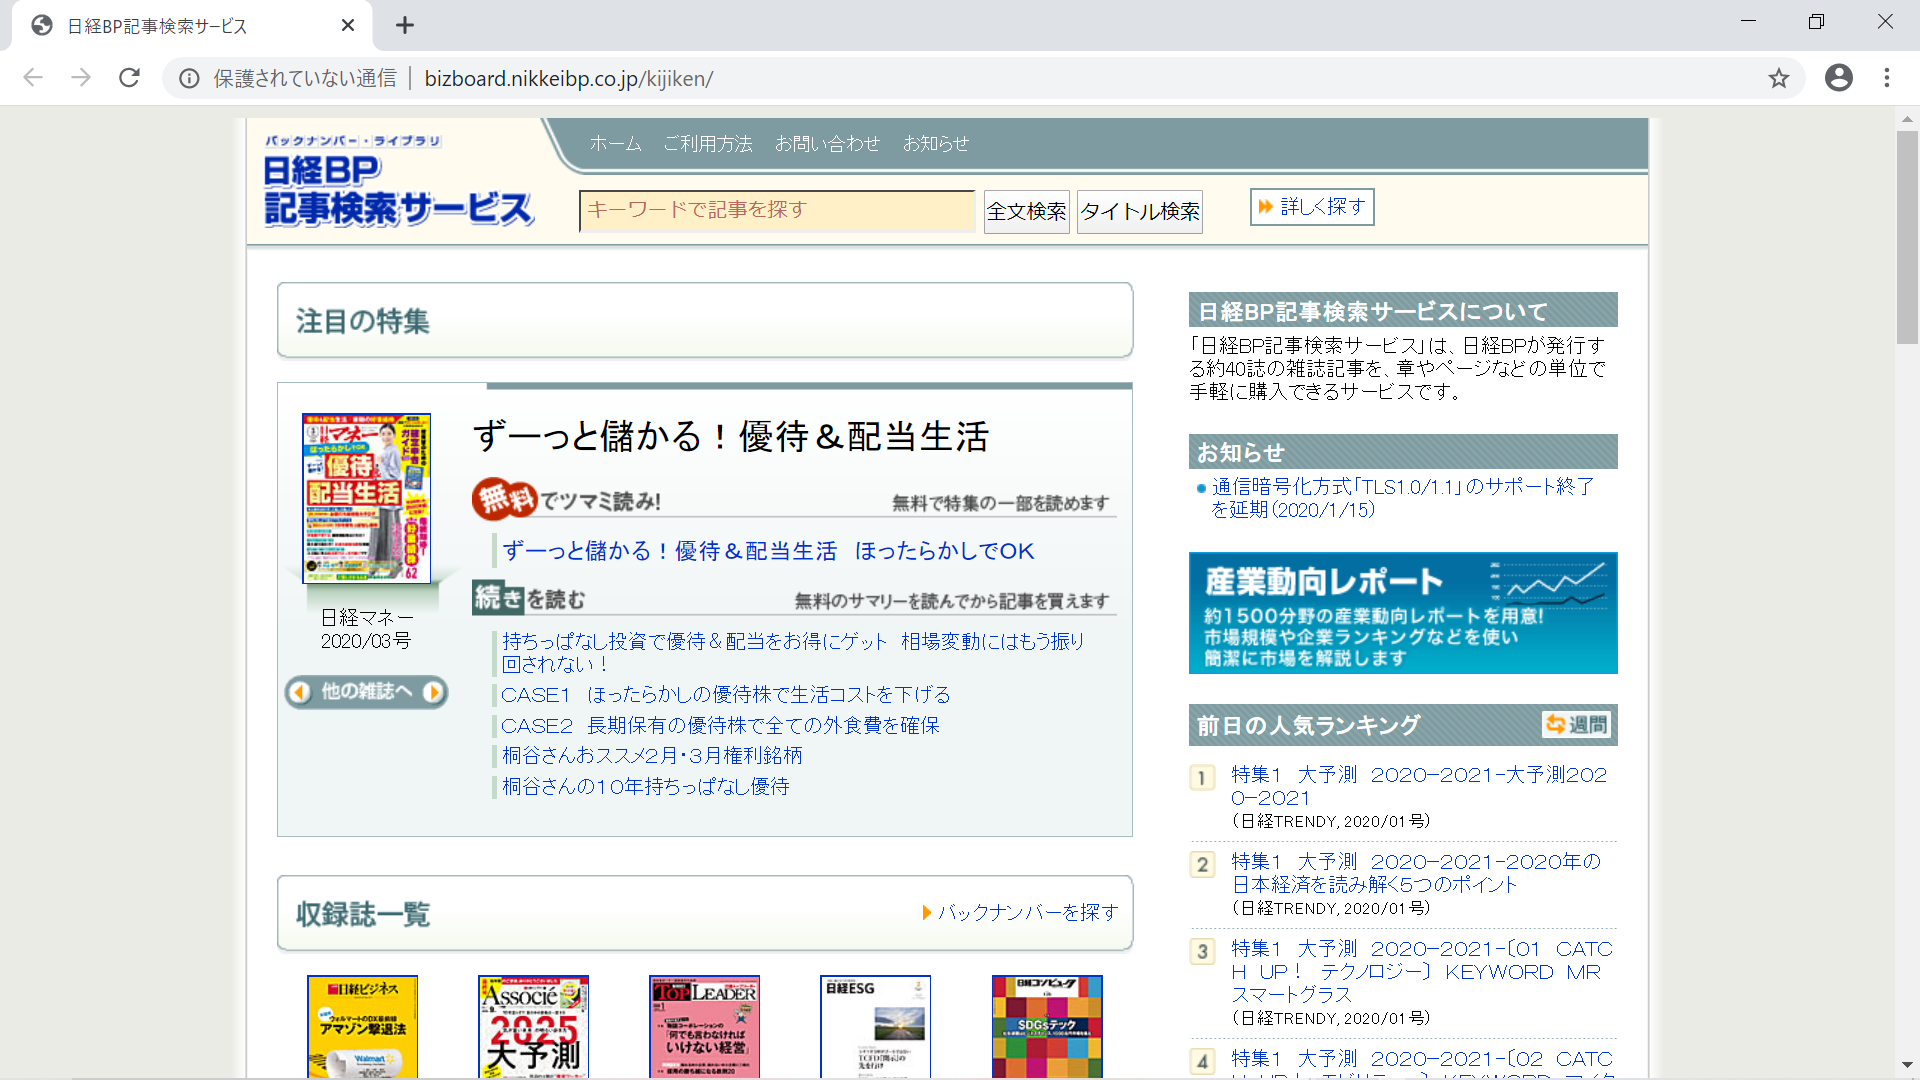Viewport: 1920px width, 1080px height.
Task: Click the 注目の特集 section header
Action: (x=705, y=320)
